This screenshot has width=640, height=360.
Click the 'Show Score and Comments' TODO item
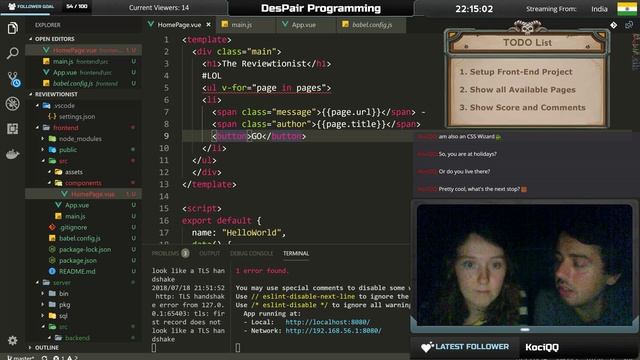tap(522, 108)
